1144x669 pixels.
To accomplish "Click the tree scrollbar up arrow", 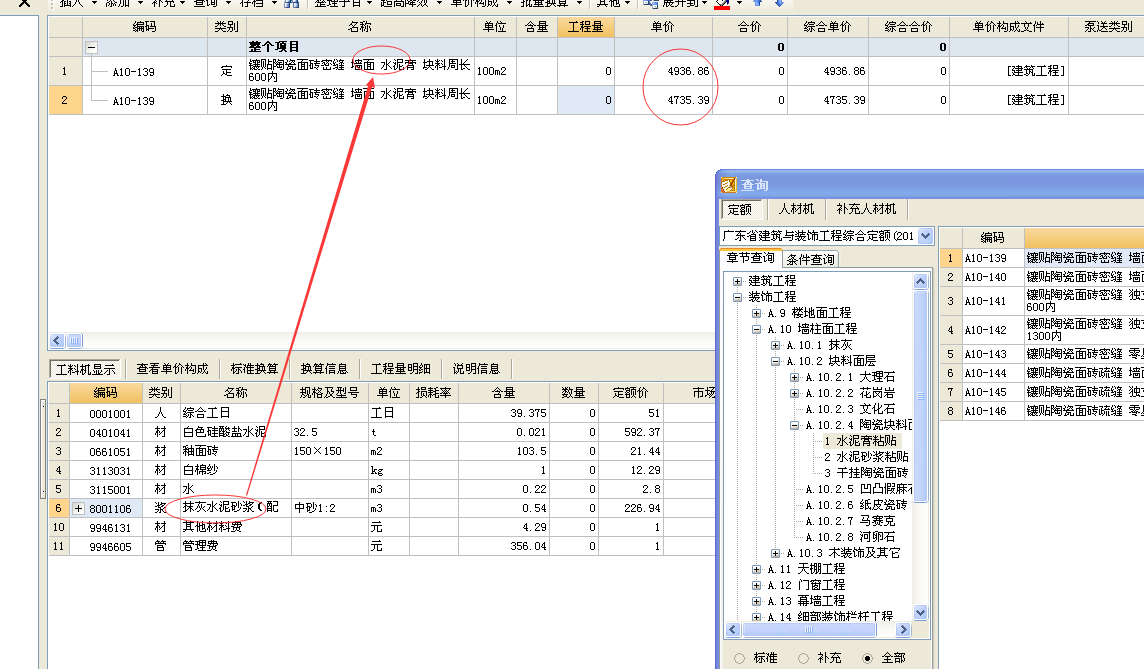I will pyautogui.click(x=921, y=282).
